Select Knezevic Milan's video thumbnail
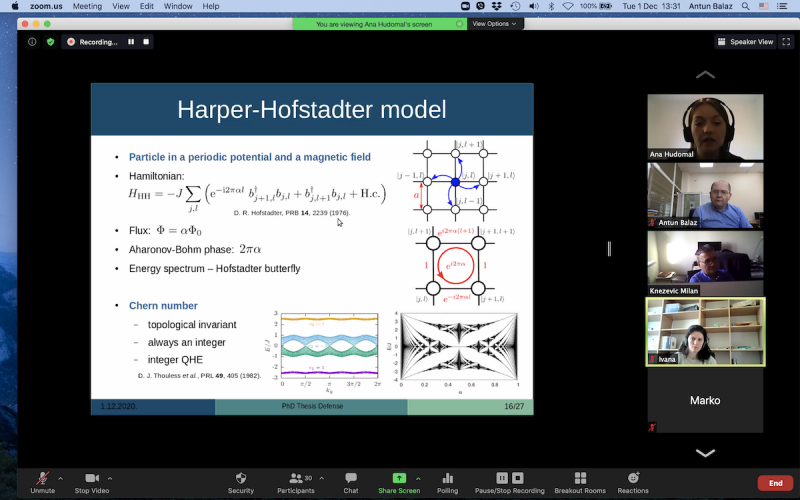 706,264
